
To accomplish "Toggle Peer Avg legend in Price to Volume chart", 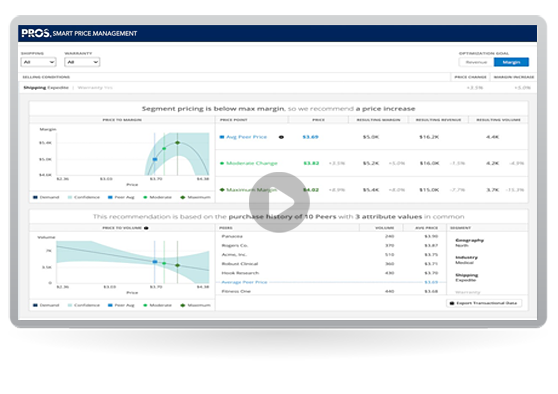I will 121,305.
